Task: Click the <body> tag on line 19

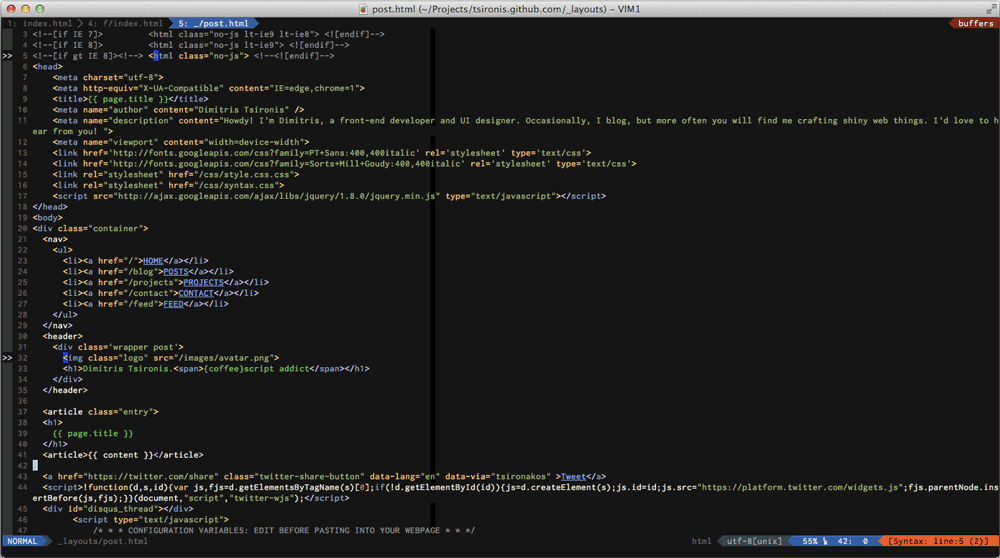Action: 48,218
